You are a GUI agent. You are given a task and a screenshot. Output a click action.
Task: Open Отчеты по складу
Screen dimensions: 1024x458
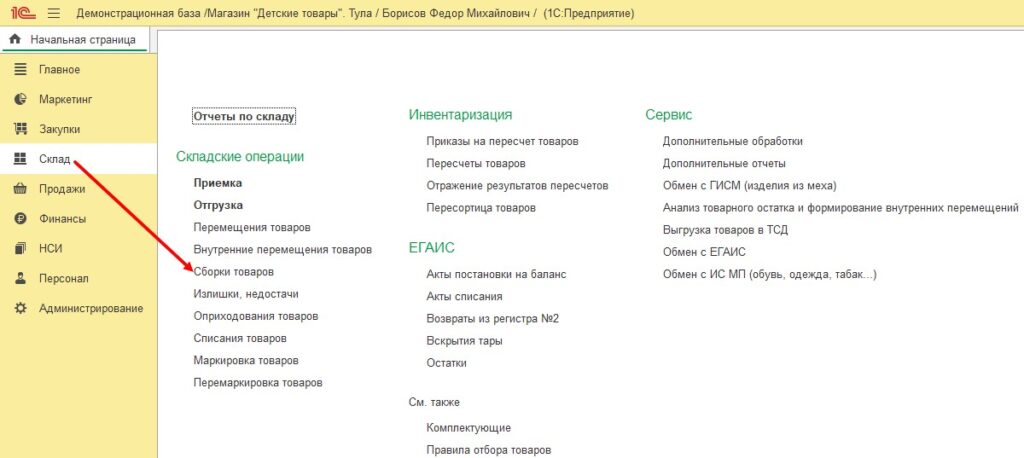244,116
